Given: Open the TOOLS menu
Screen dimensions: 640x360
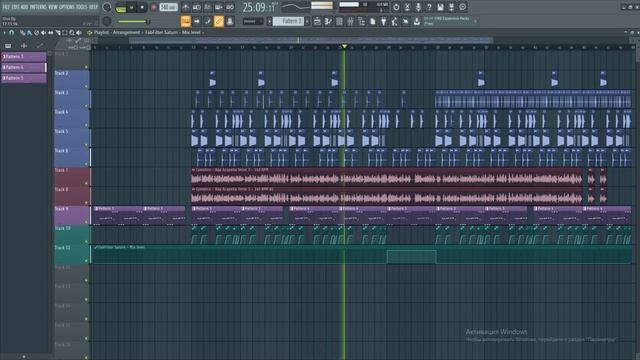Looking at the screenshot, I should tap(82, 7).
